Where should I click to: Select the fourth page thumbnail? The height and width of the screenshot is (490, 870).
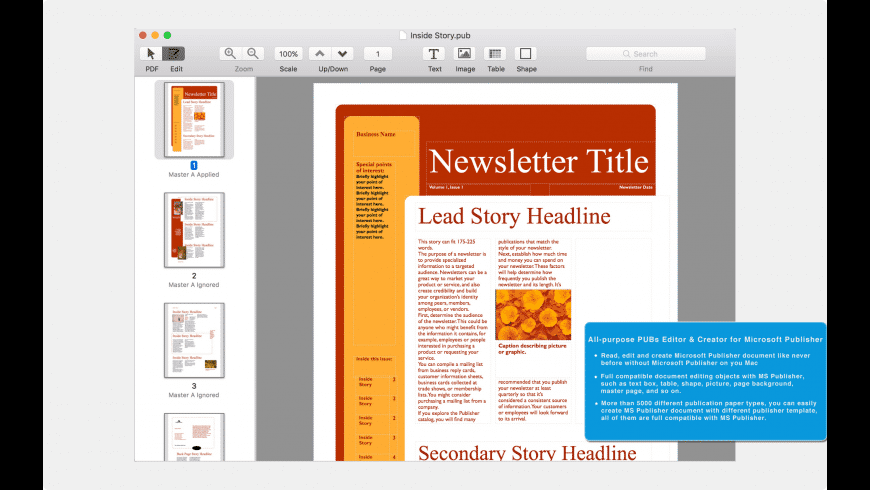pyautogui.click(x=194, y=437)
